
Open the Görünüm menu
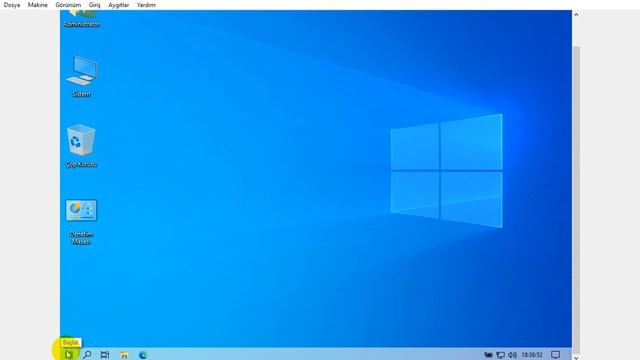pos(68,5)
